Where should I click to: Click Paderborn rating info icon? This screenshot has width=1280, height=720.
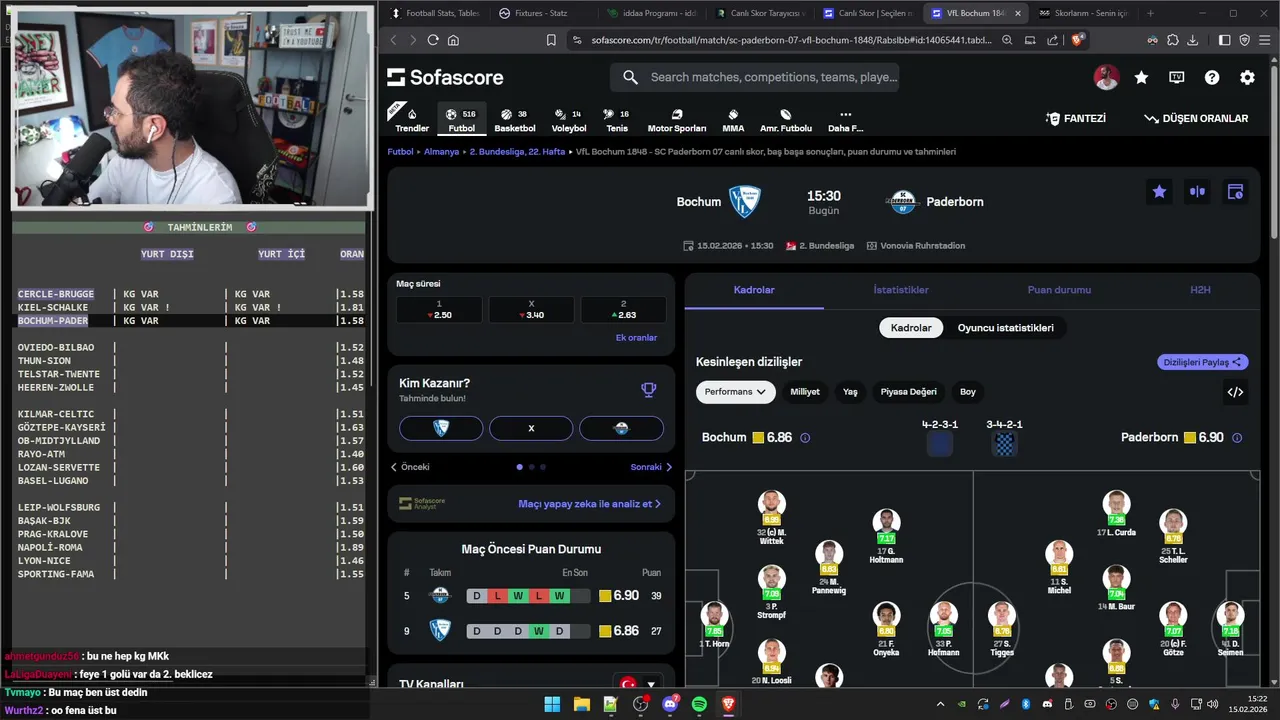tap(1237, 438)
